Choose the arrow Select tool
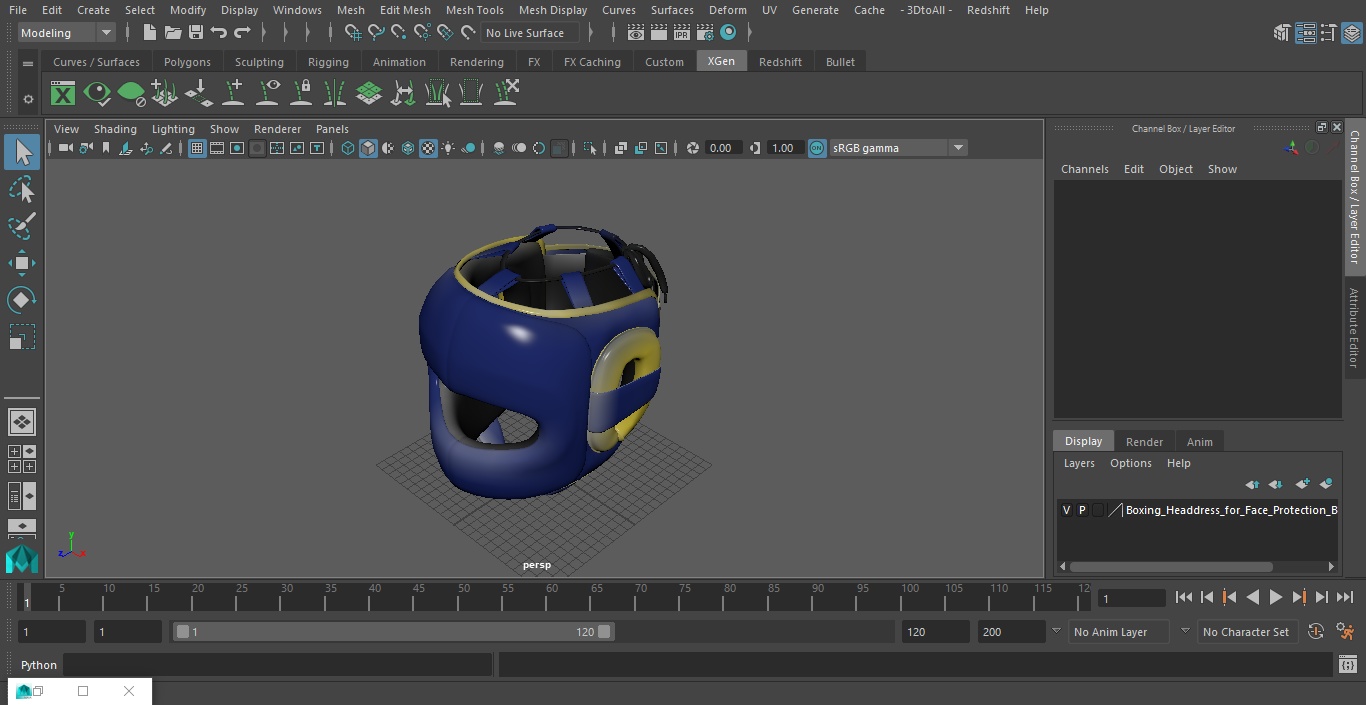The image size is (1366, 705). (x=22, y=152)
